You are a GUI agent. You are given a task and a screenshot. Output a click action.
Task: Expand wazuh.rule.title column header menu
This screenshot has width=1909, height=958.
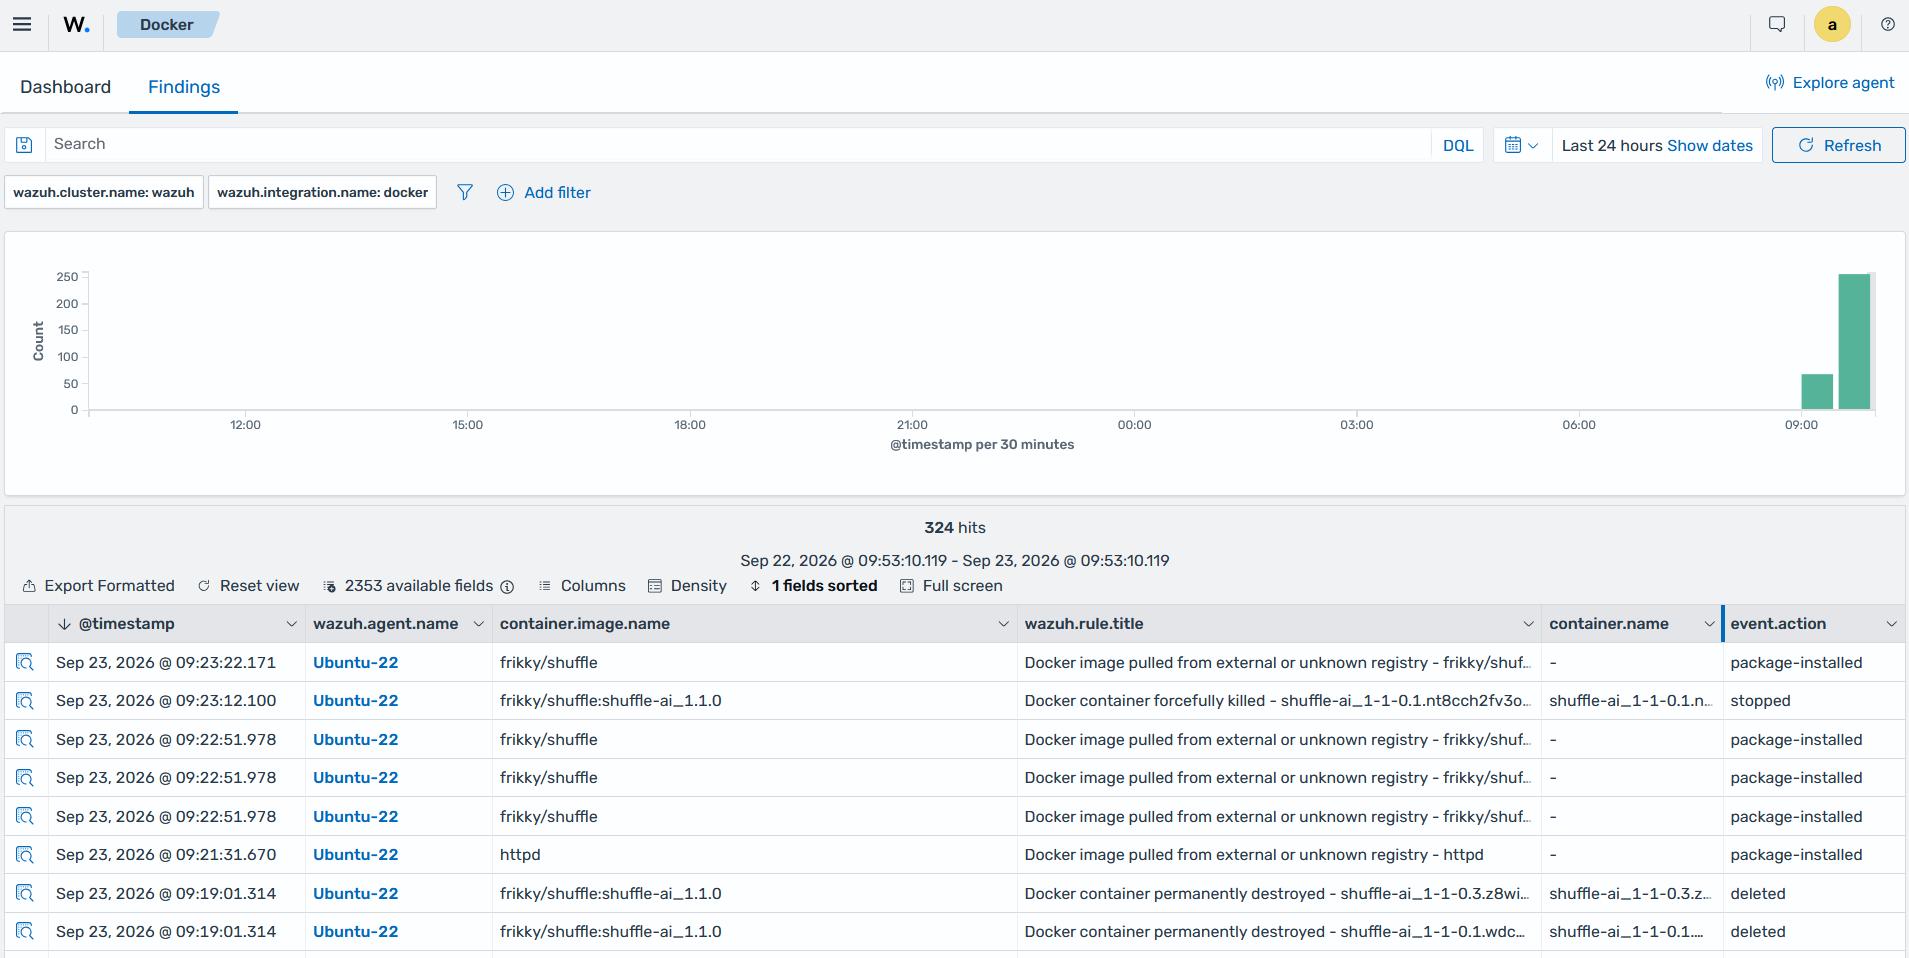coord(1528,624)
